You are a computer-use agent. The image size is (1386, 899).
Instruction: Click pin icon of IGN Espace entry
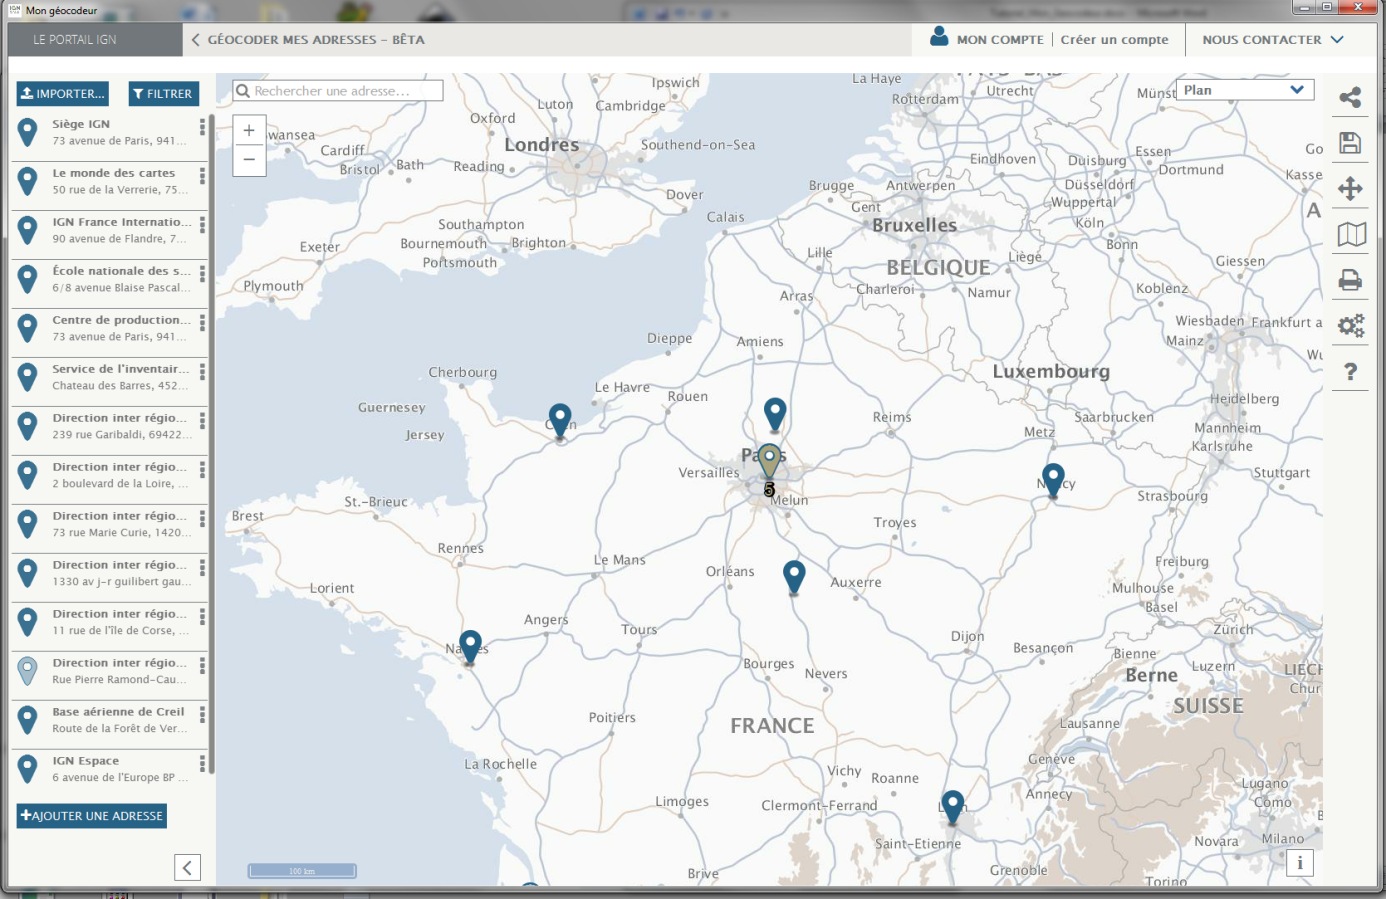click(x=28, y=769)
